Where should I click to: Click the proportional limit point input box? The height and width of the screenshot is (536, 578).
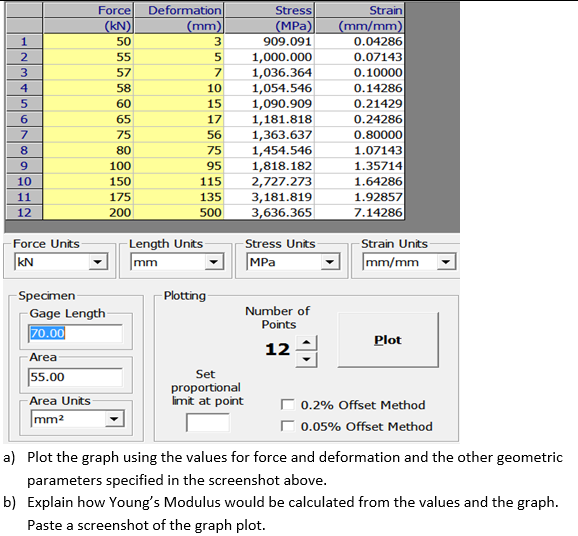pos(208,422)
